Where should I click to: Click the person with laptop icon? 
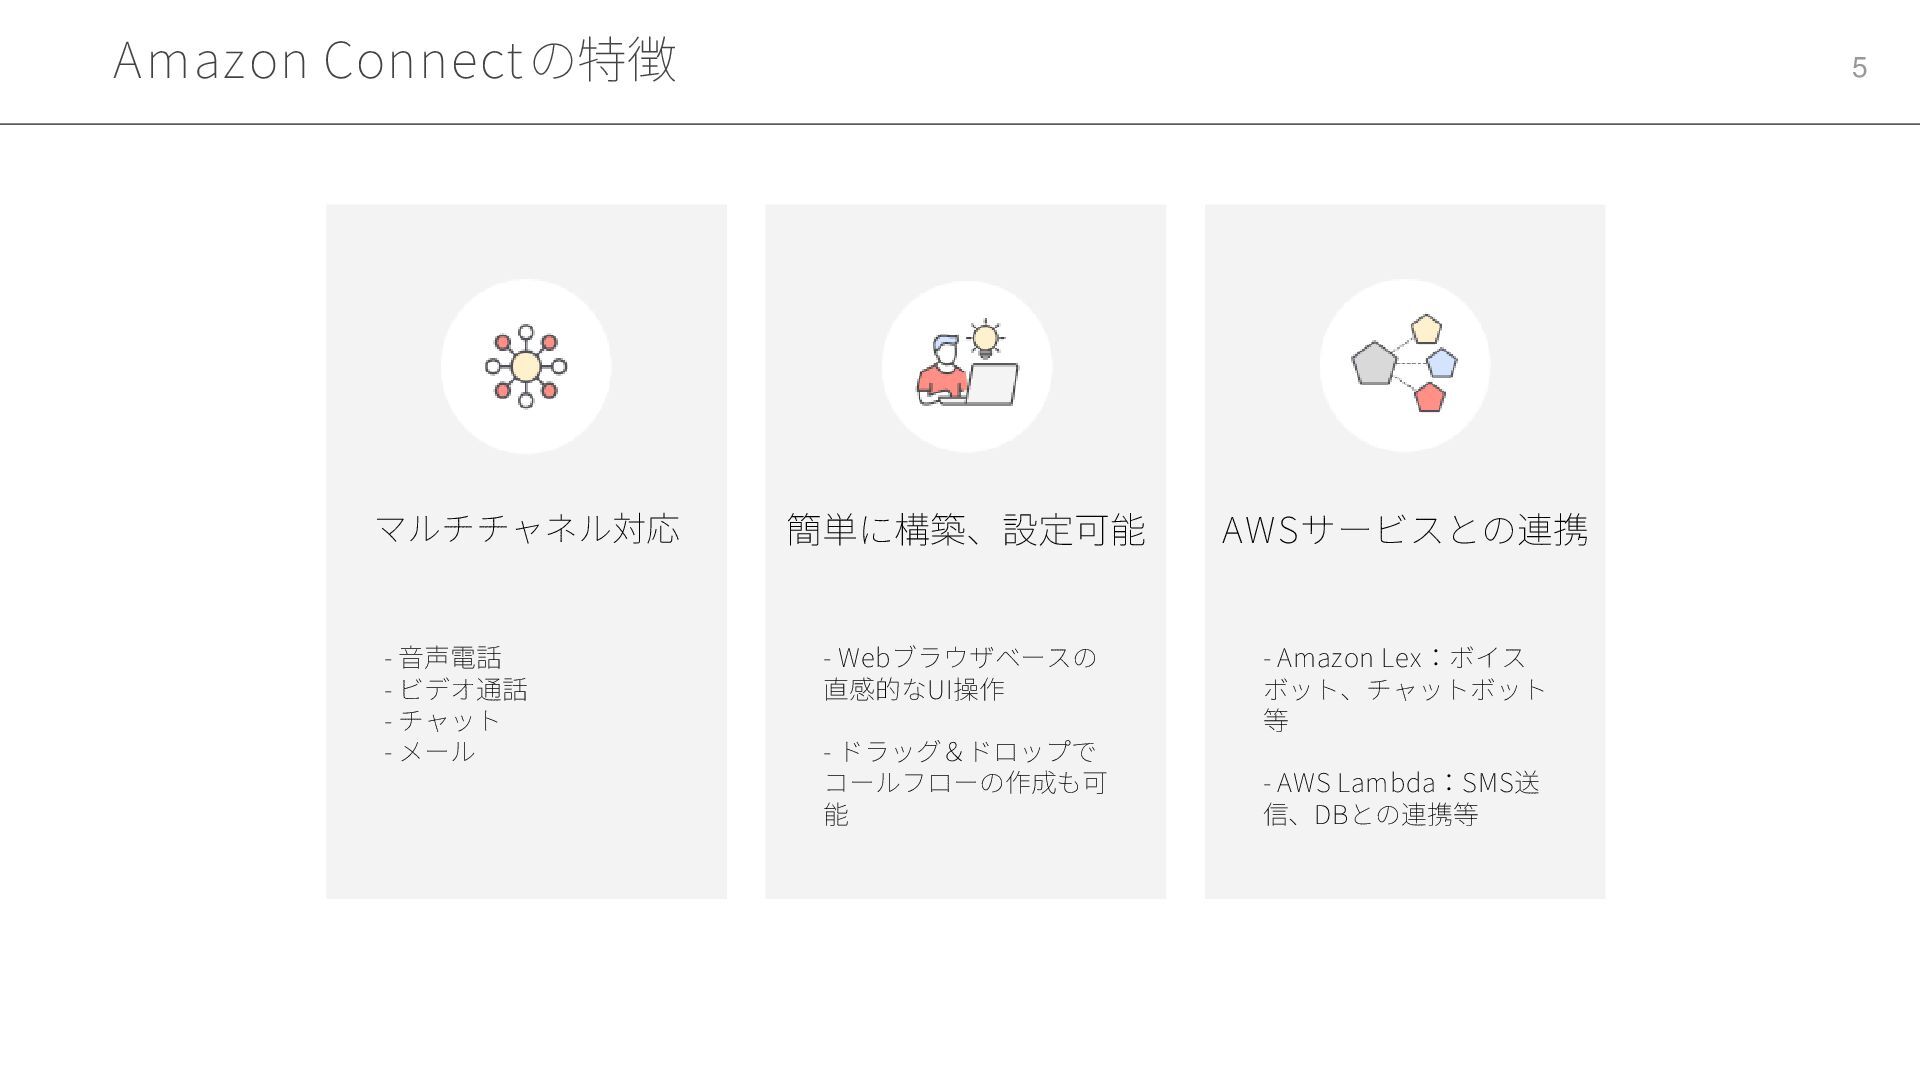tap(967, 364)
